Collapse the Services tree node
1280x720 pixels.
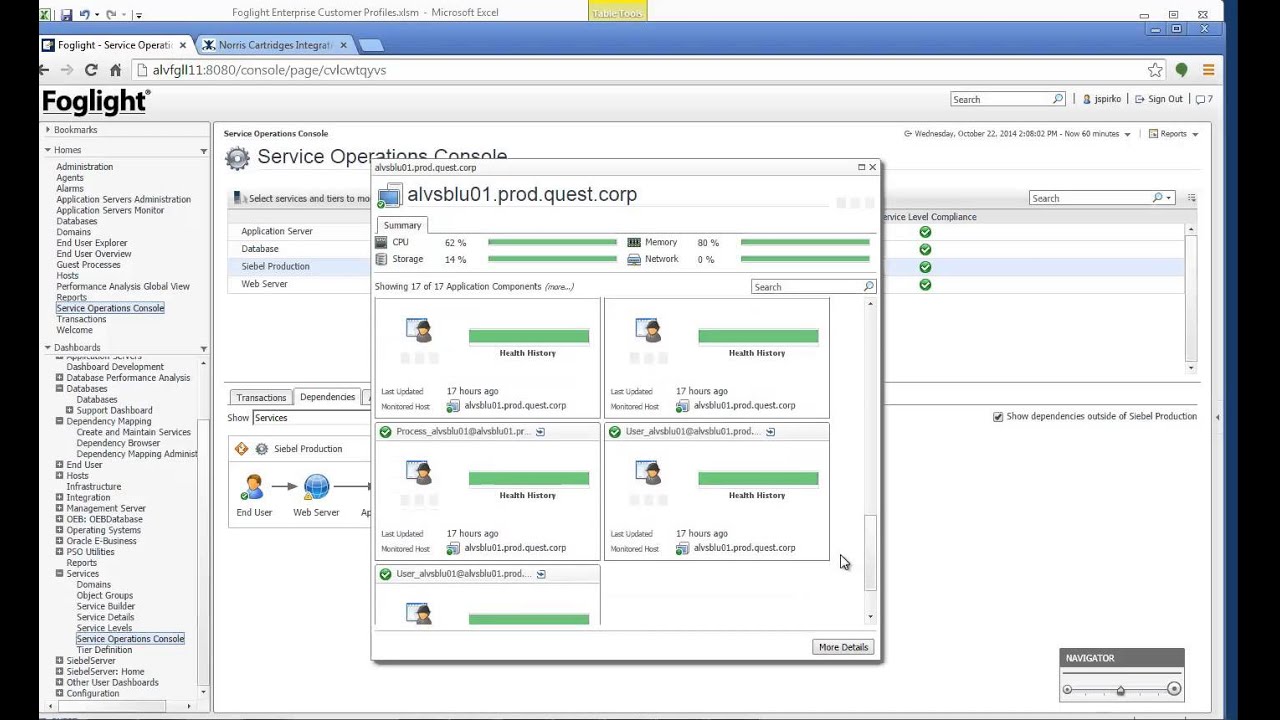pos(59,574)
